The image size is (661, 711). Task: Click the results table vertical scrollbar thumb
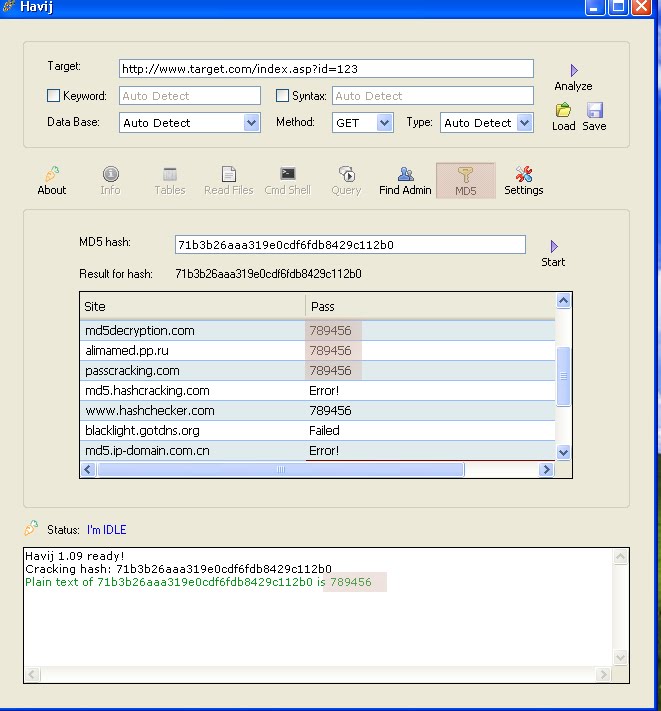564,376
